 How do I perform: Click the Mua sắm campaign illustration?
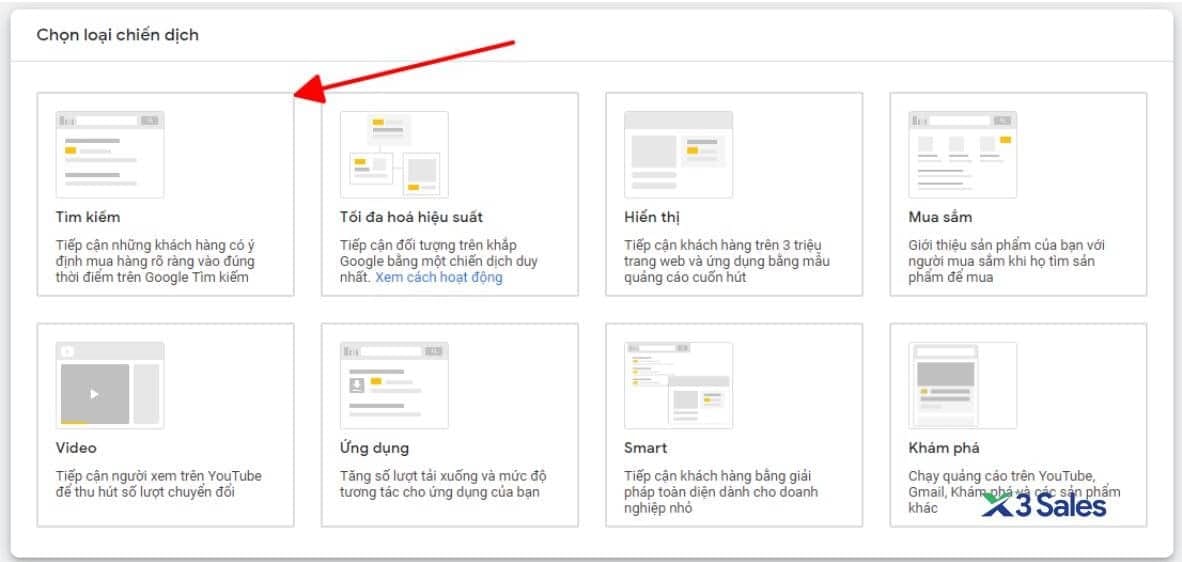[963, 154]
